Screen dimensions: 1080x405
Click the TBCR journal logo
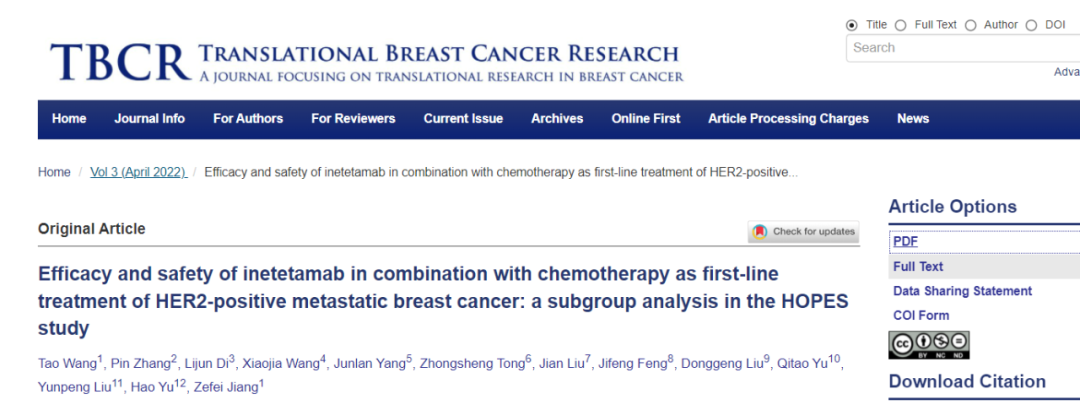(x=120, y=61)
